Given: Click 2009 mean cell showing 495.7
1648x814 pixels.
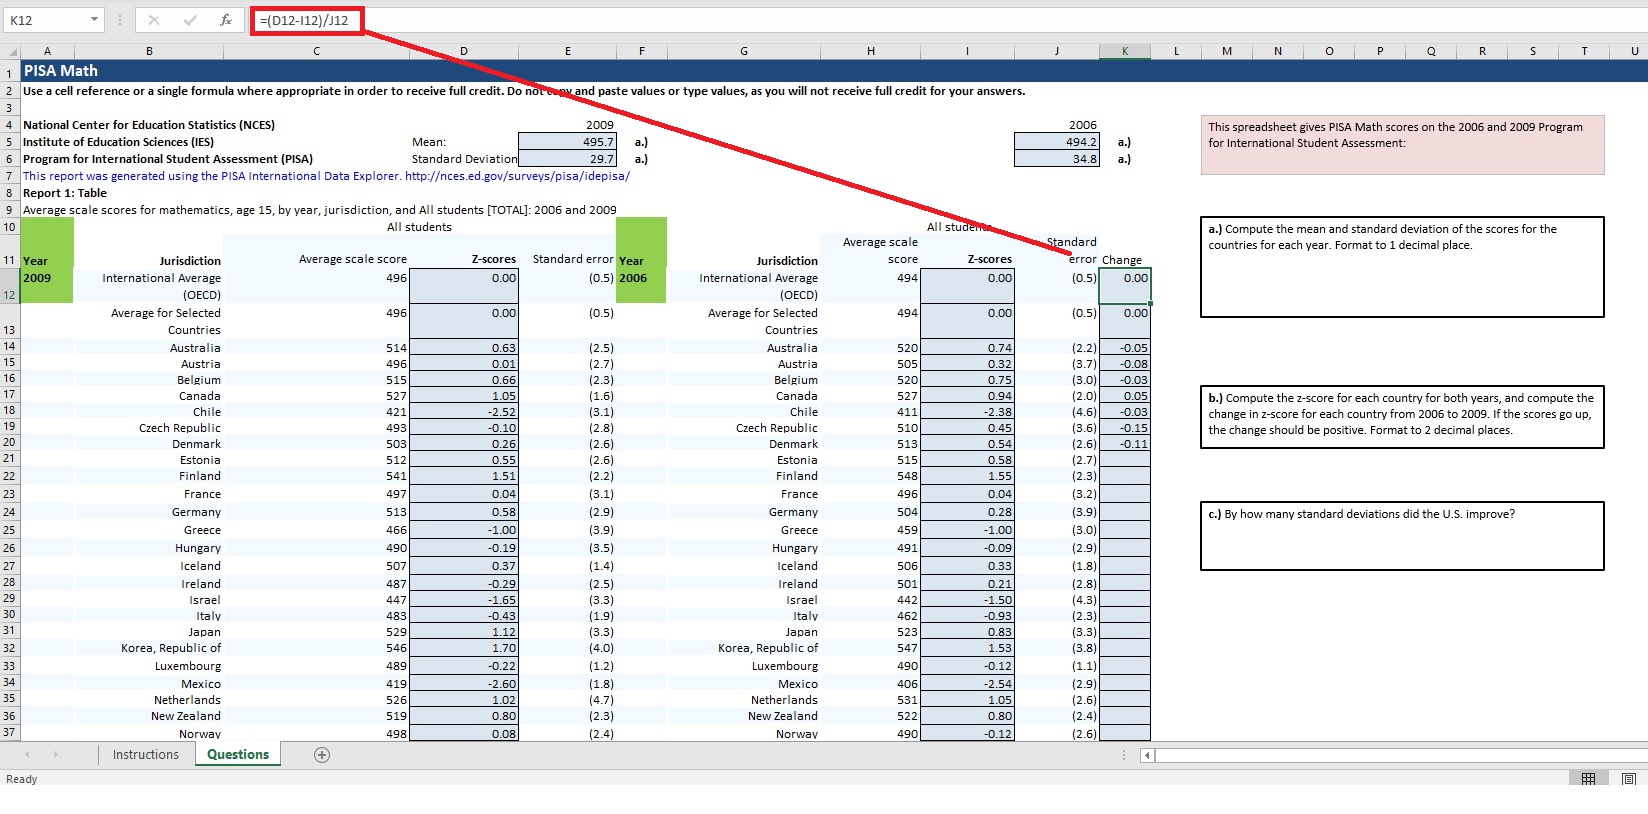Looking at the screenshot, I should [x=568, y=142].
